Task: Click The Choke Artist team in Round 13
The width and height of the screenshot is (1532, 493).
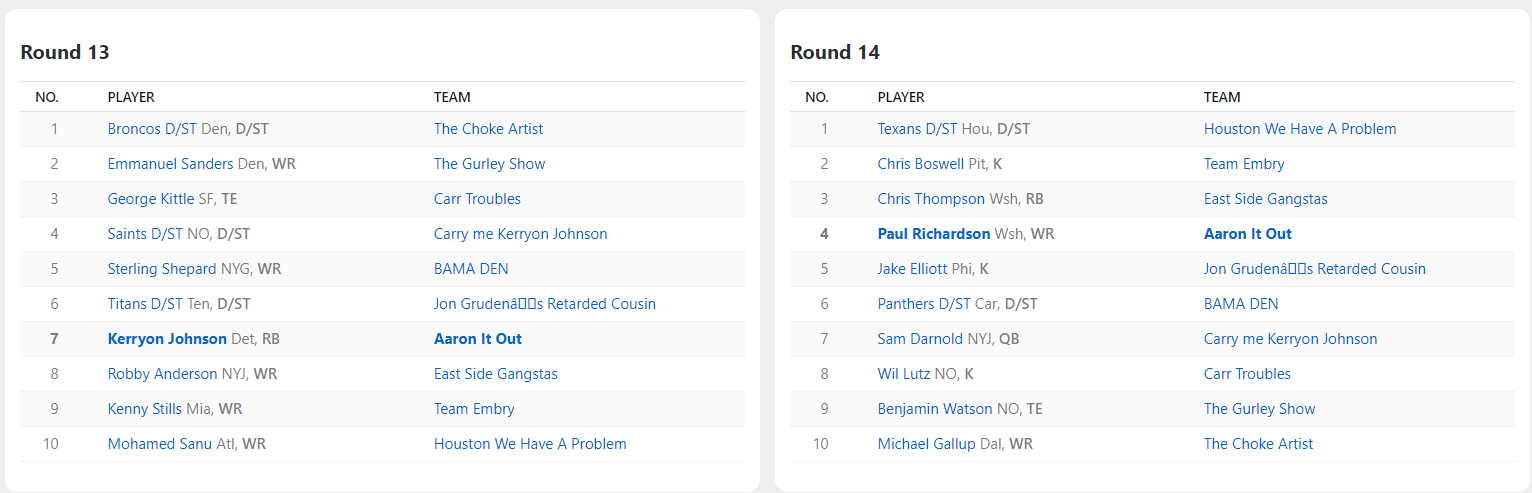Action: point(488,129)
